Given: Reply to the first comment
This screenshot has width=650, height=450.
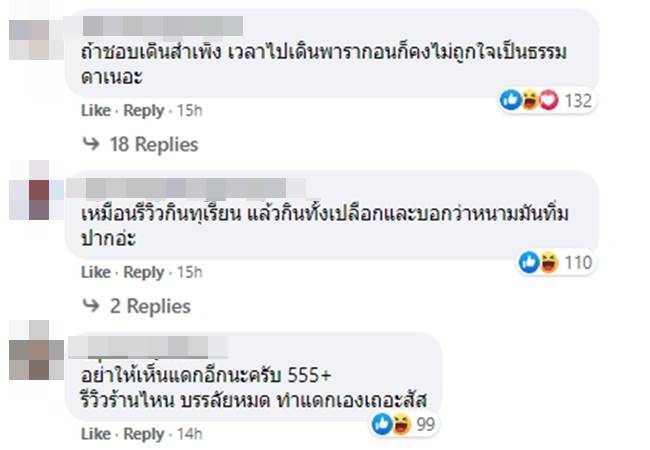Looking at the screenshot, I should tap(144, 110).
